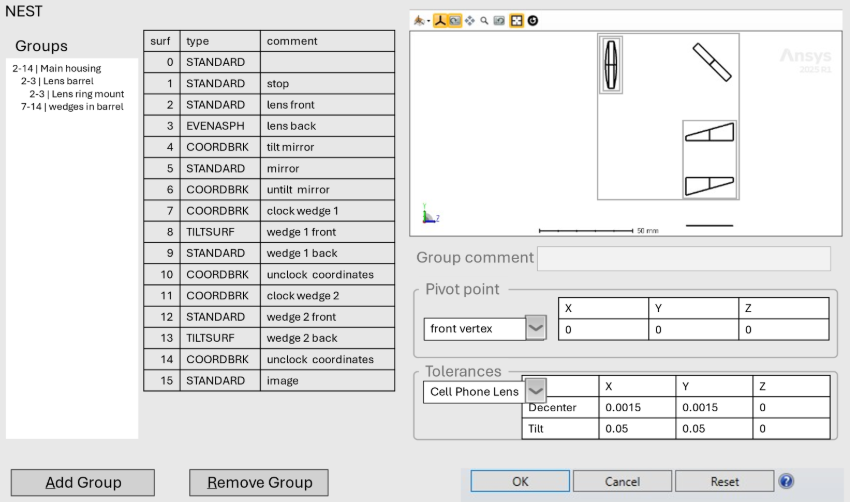The width and height of the screenshot is (850, 502).
Task: Toggle the rotate view icon
Action: tap(455, 20)
